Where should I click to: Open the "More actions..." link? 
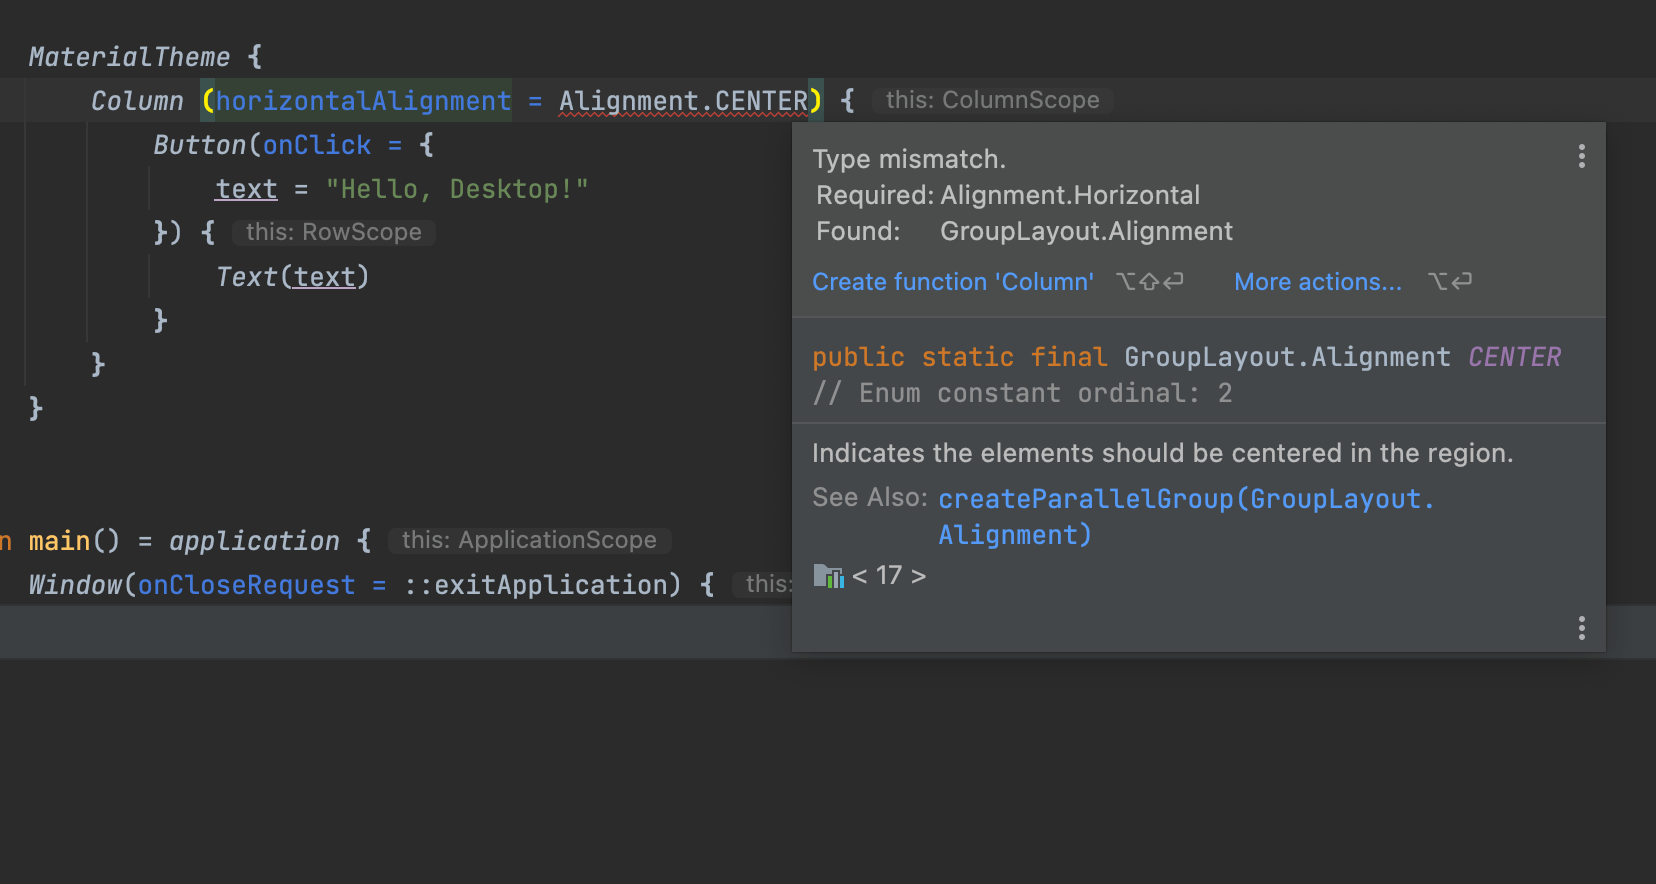(x=1317, y=282)
